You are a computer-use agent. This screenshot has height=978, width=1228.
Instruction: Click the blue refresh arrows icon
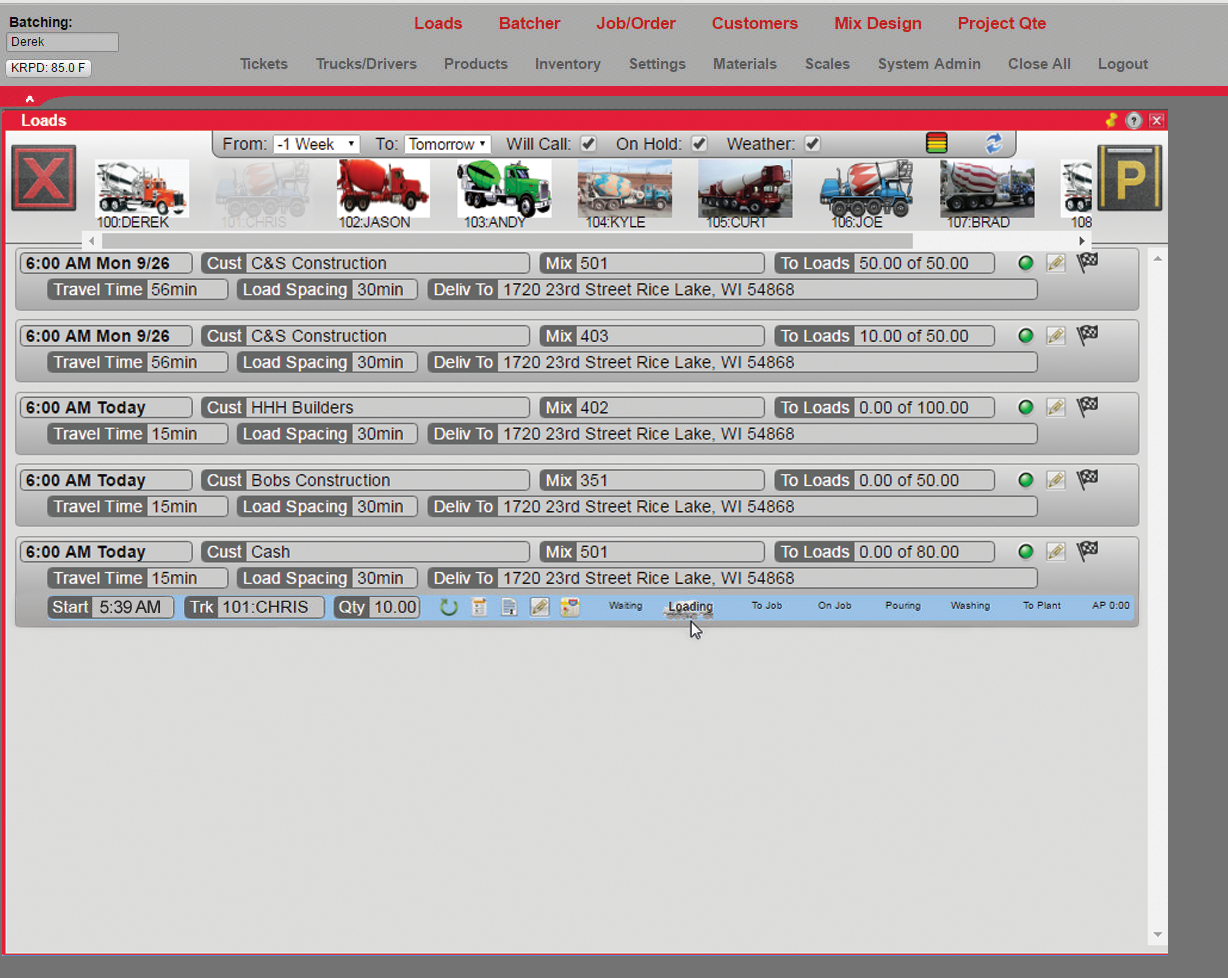click(993, 144)
